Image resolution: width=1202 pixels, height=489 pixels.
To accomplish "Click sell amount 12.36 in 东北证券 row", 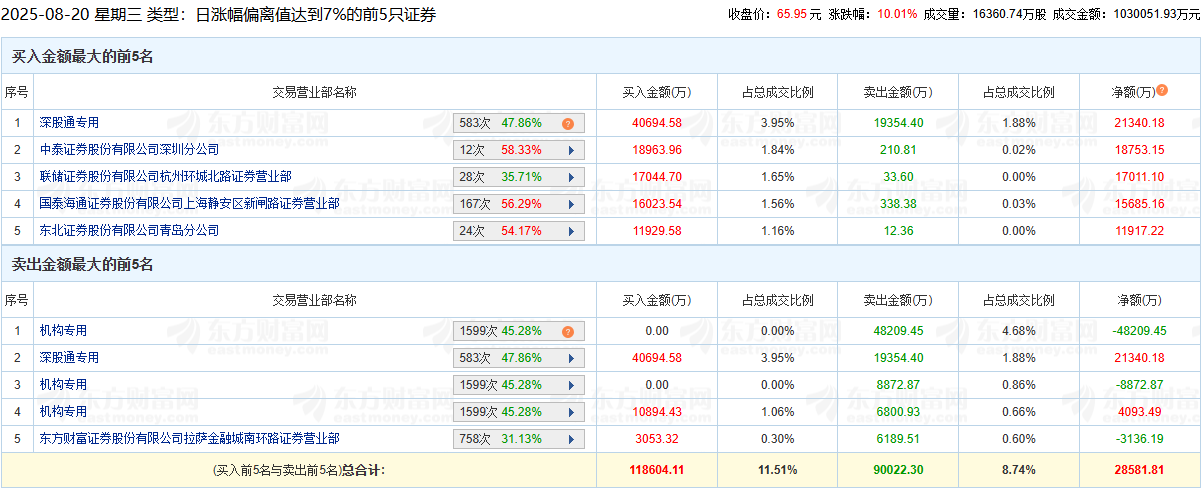I will click(898, 231).
